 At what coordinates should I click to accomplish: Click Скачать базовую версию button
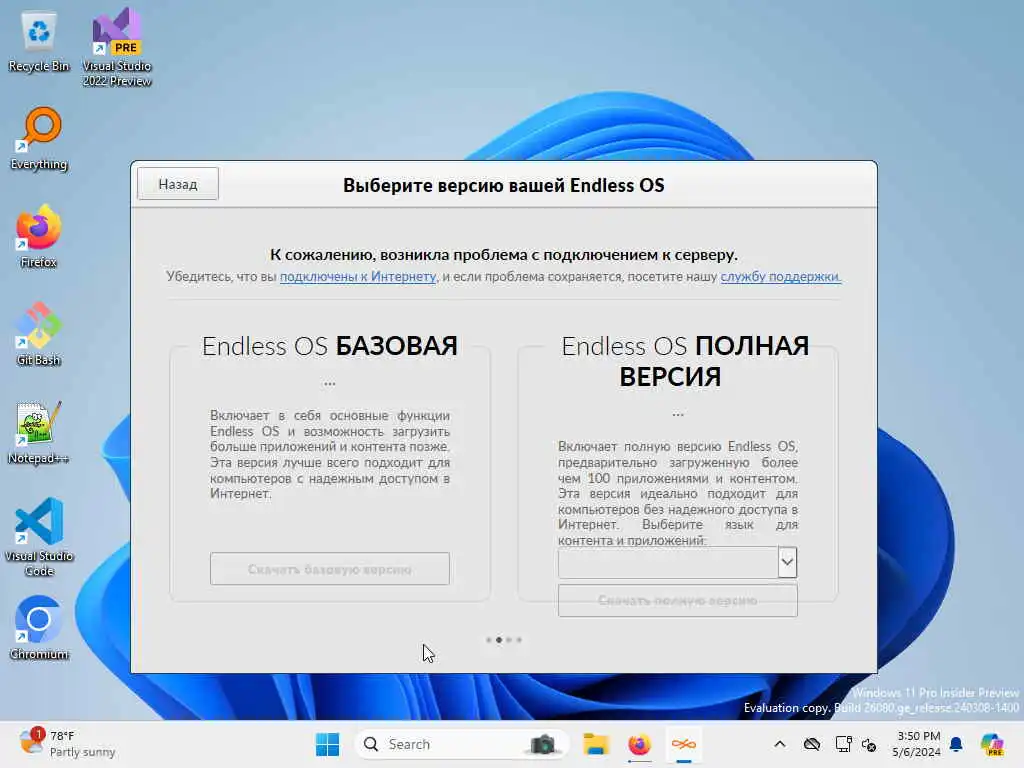click(330, 569)
